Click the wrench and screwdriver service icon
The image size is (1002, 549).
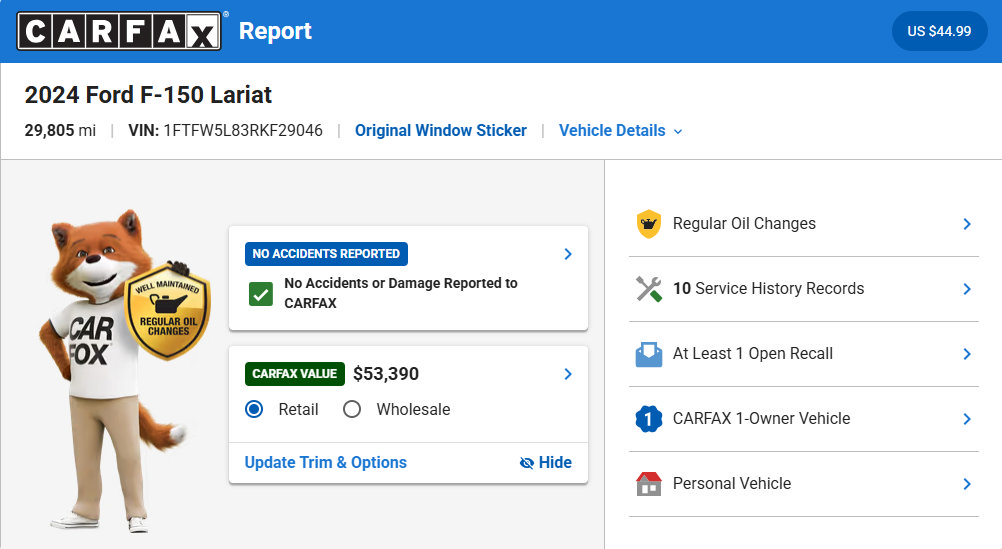[x=649, y=289]
